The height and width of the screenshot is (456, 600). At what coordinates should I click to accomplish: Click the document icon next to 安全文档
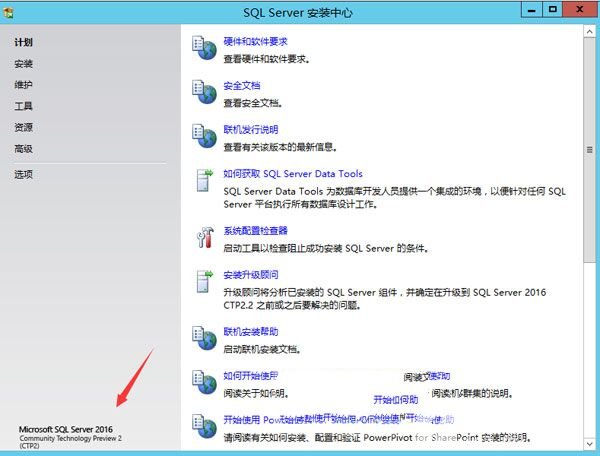tap(203, 93)
